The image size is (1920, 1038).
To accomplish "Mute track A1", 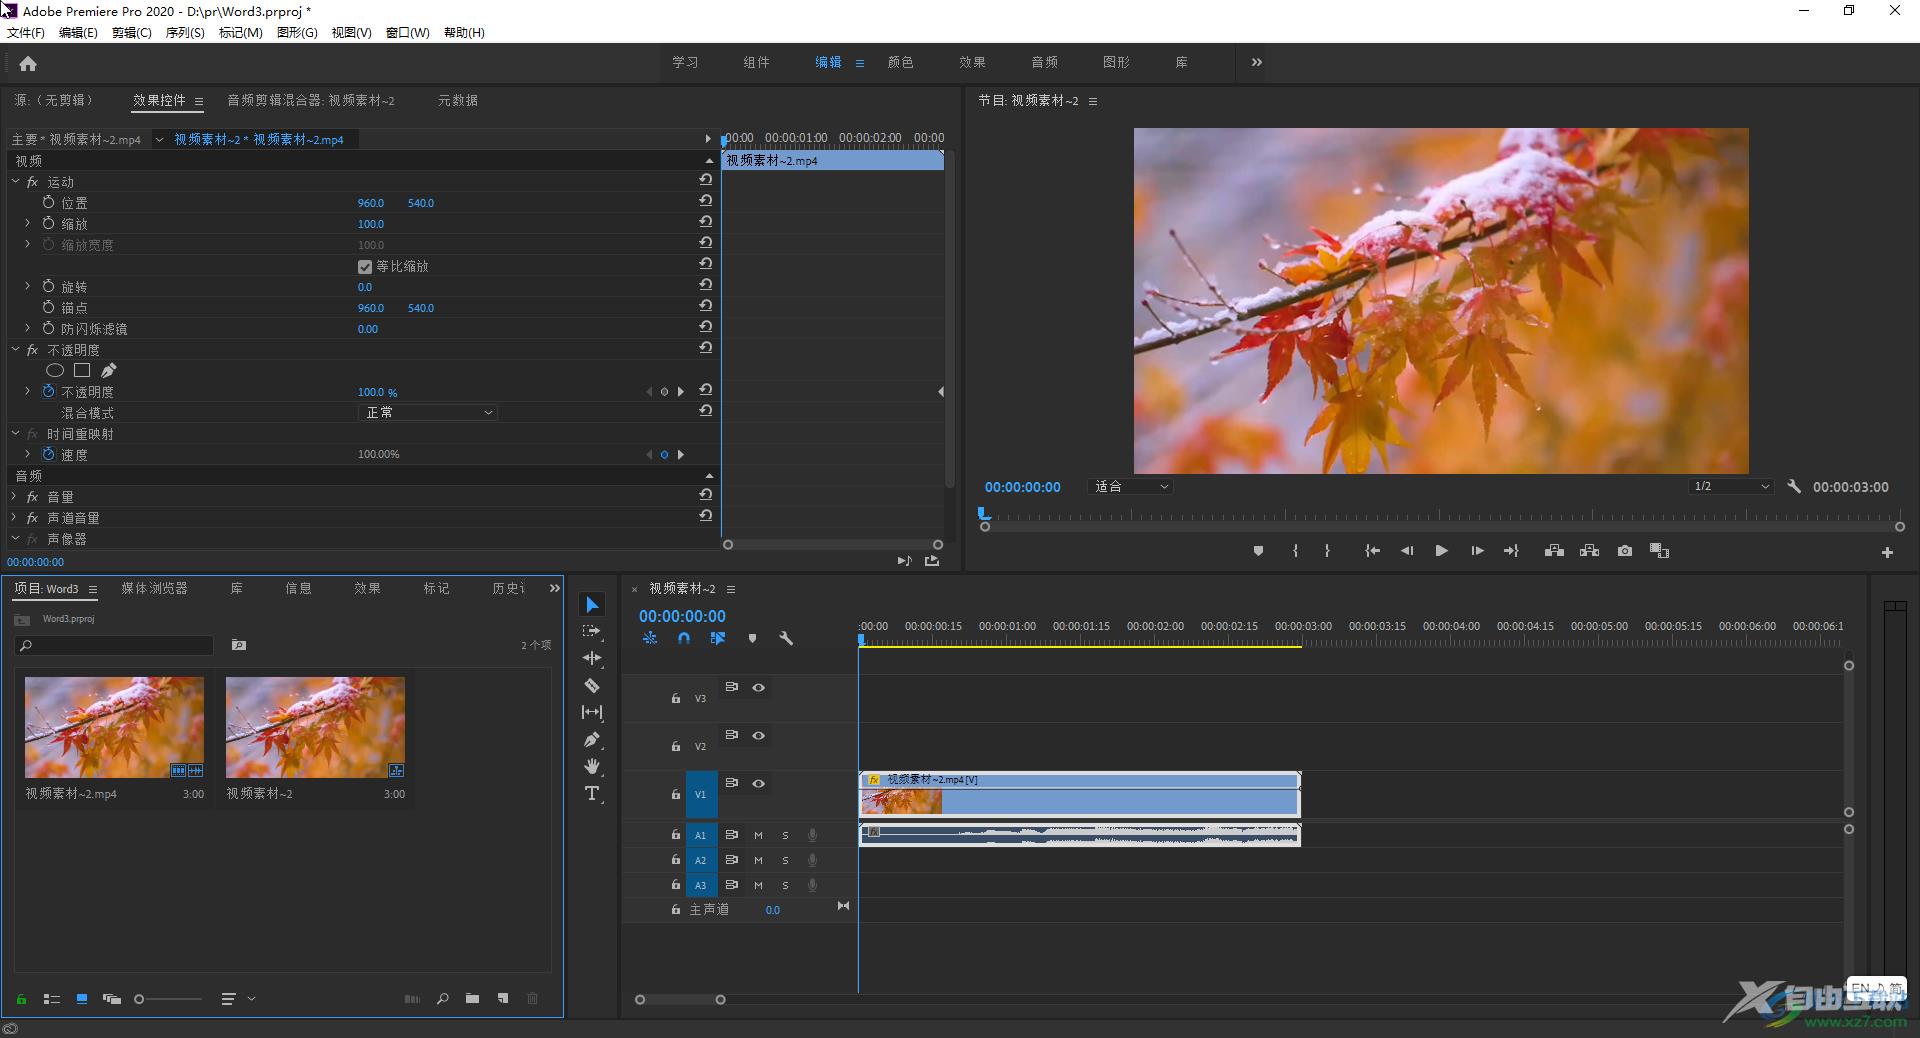I will point(758,835).
